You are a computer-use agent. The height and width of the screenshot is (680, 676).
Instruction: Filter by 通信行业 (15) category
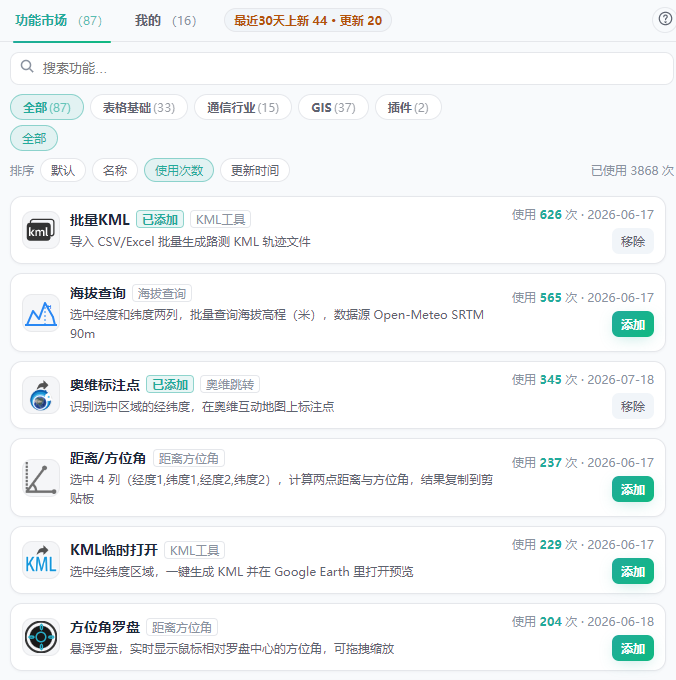pos(243,107)
